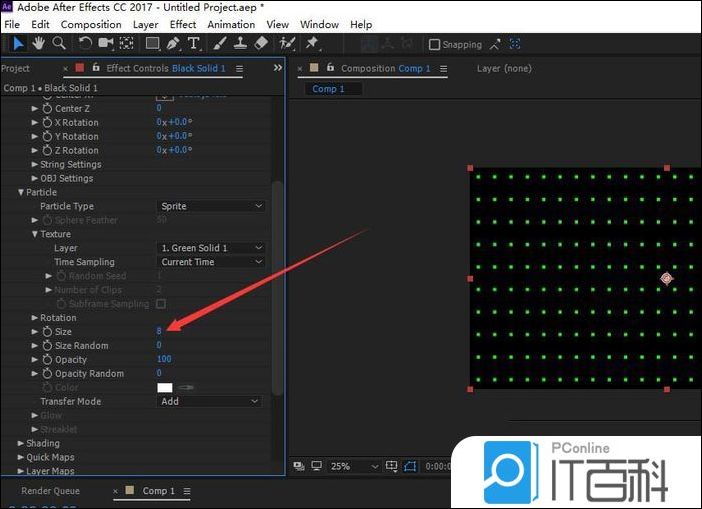Select the Type text tool
Viewport: 702px width, 509px height.
coord(193,43)
